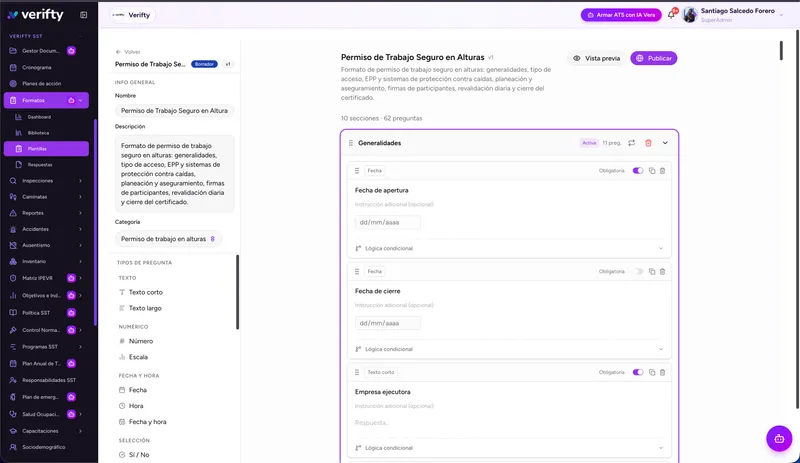Click the notifications bell icon
The image size is (800, 463).
click(671, 15)
